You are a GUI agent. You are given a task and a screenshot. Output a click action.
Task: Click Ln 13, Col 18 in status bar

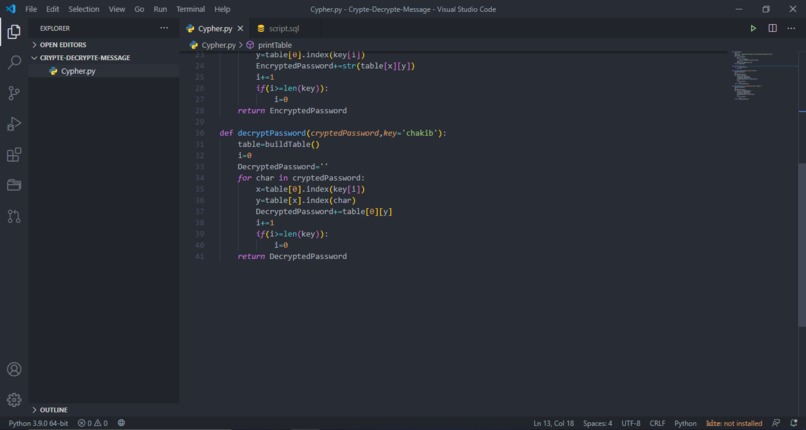coord(554,423)
